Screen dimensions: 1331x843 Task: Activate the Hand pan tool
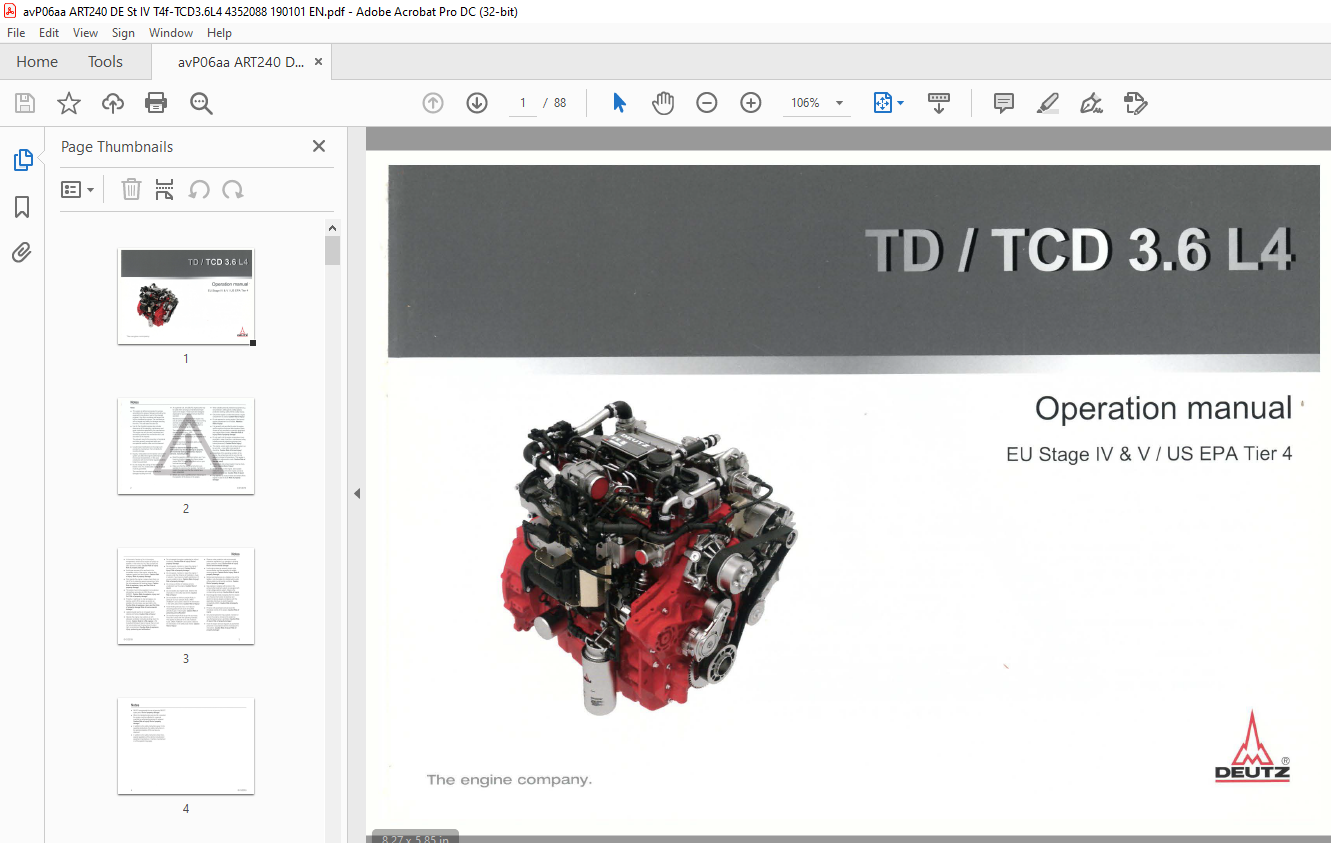(x=663, y=103)
